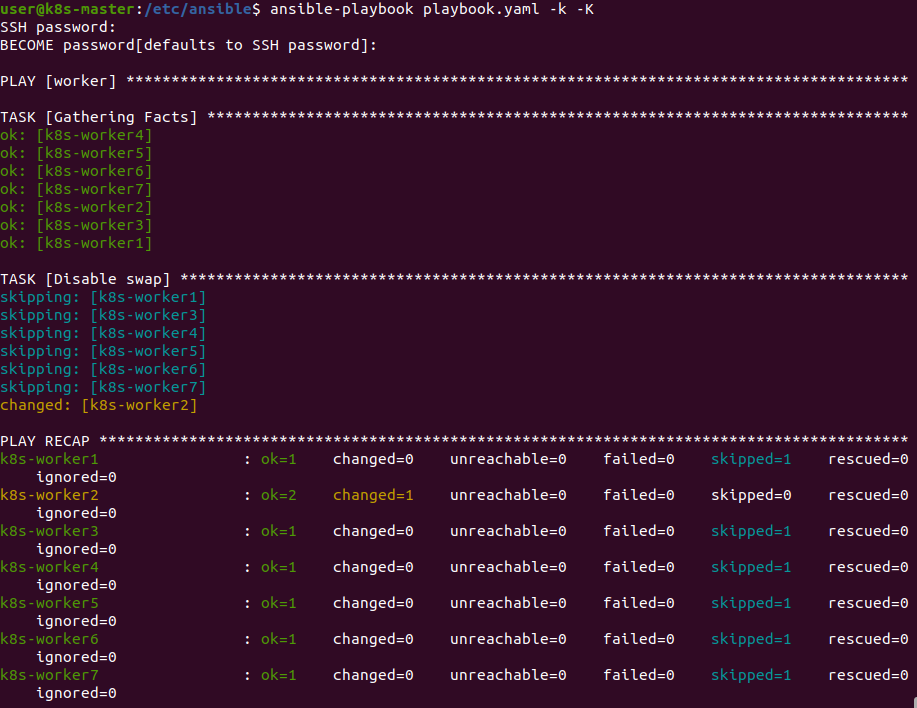This screenshot has height=708, width=917.
Task: Click the 'ansible-playbook playbook.yaml -k -K' command text
Action: tap(432, 9)
